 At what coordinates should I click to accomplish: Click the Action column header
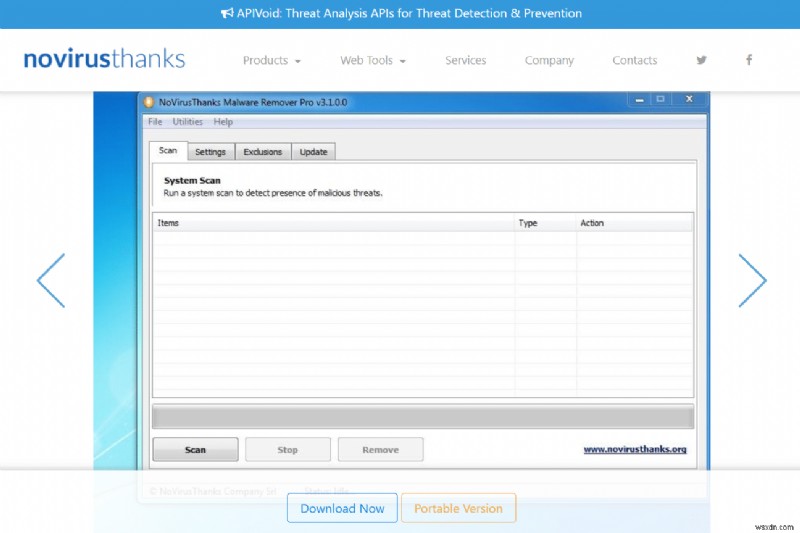[x=634, y=223]
